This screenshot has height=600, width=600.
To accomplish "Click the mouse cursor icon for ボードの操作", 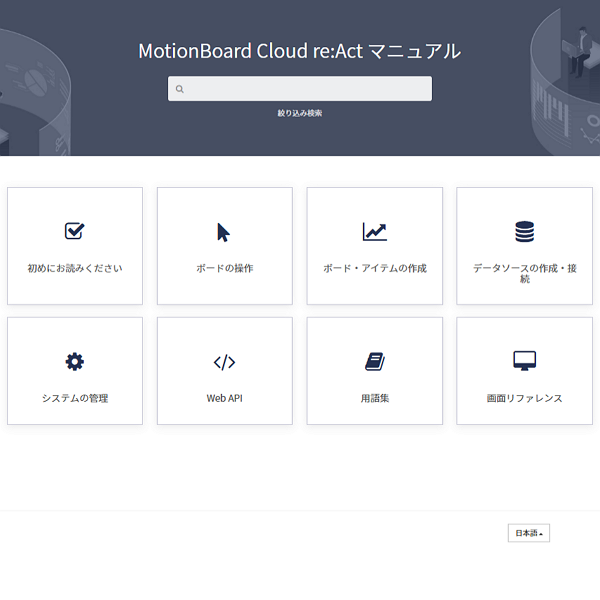I will coord(224,232).
